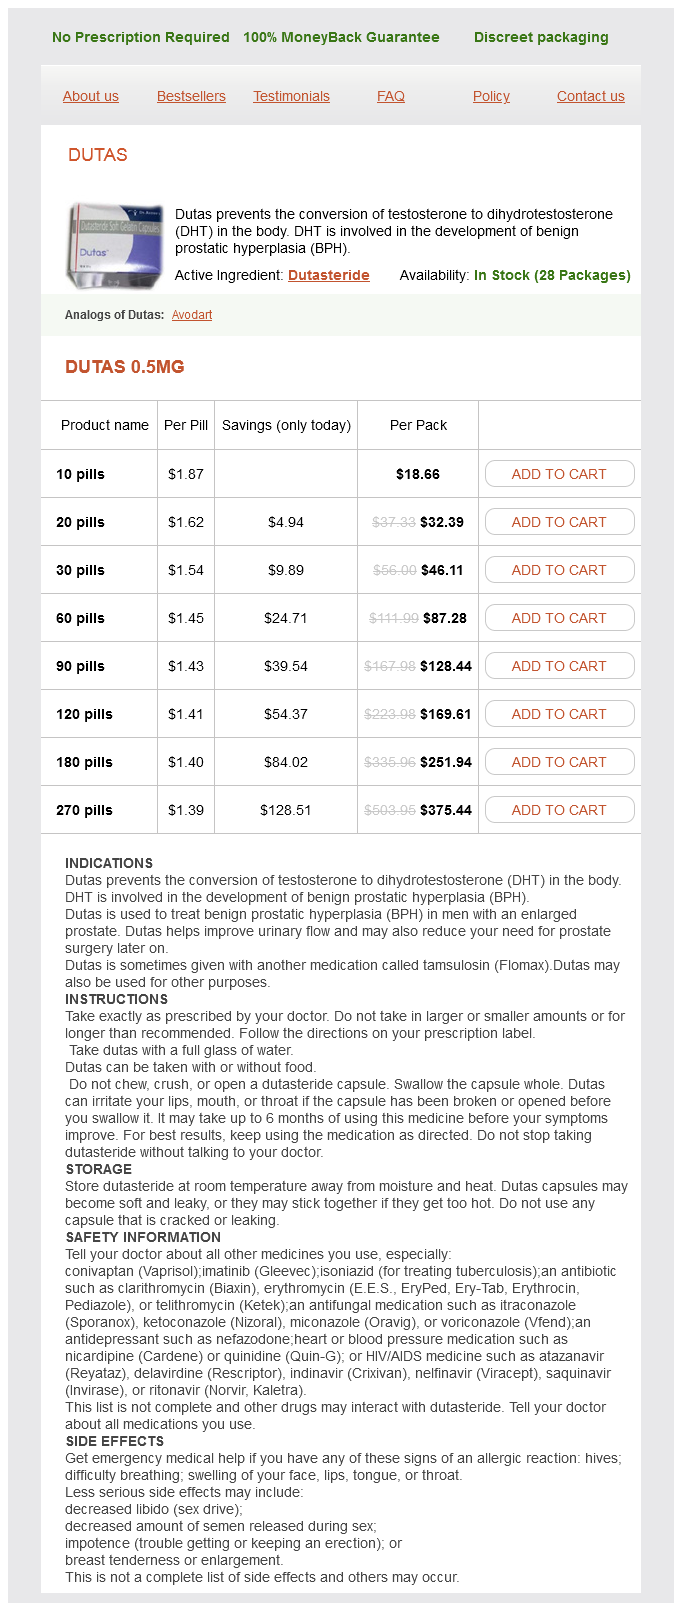Add 120 pills pack to cart
The width and height of the screenshot is (682, 1611).
(559, 714)
